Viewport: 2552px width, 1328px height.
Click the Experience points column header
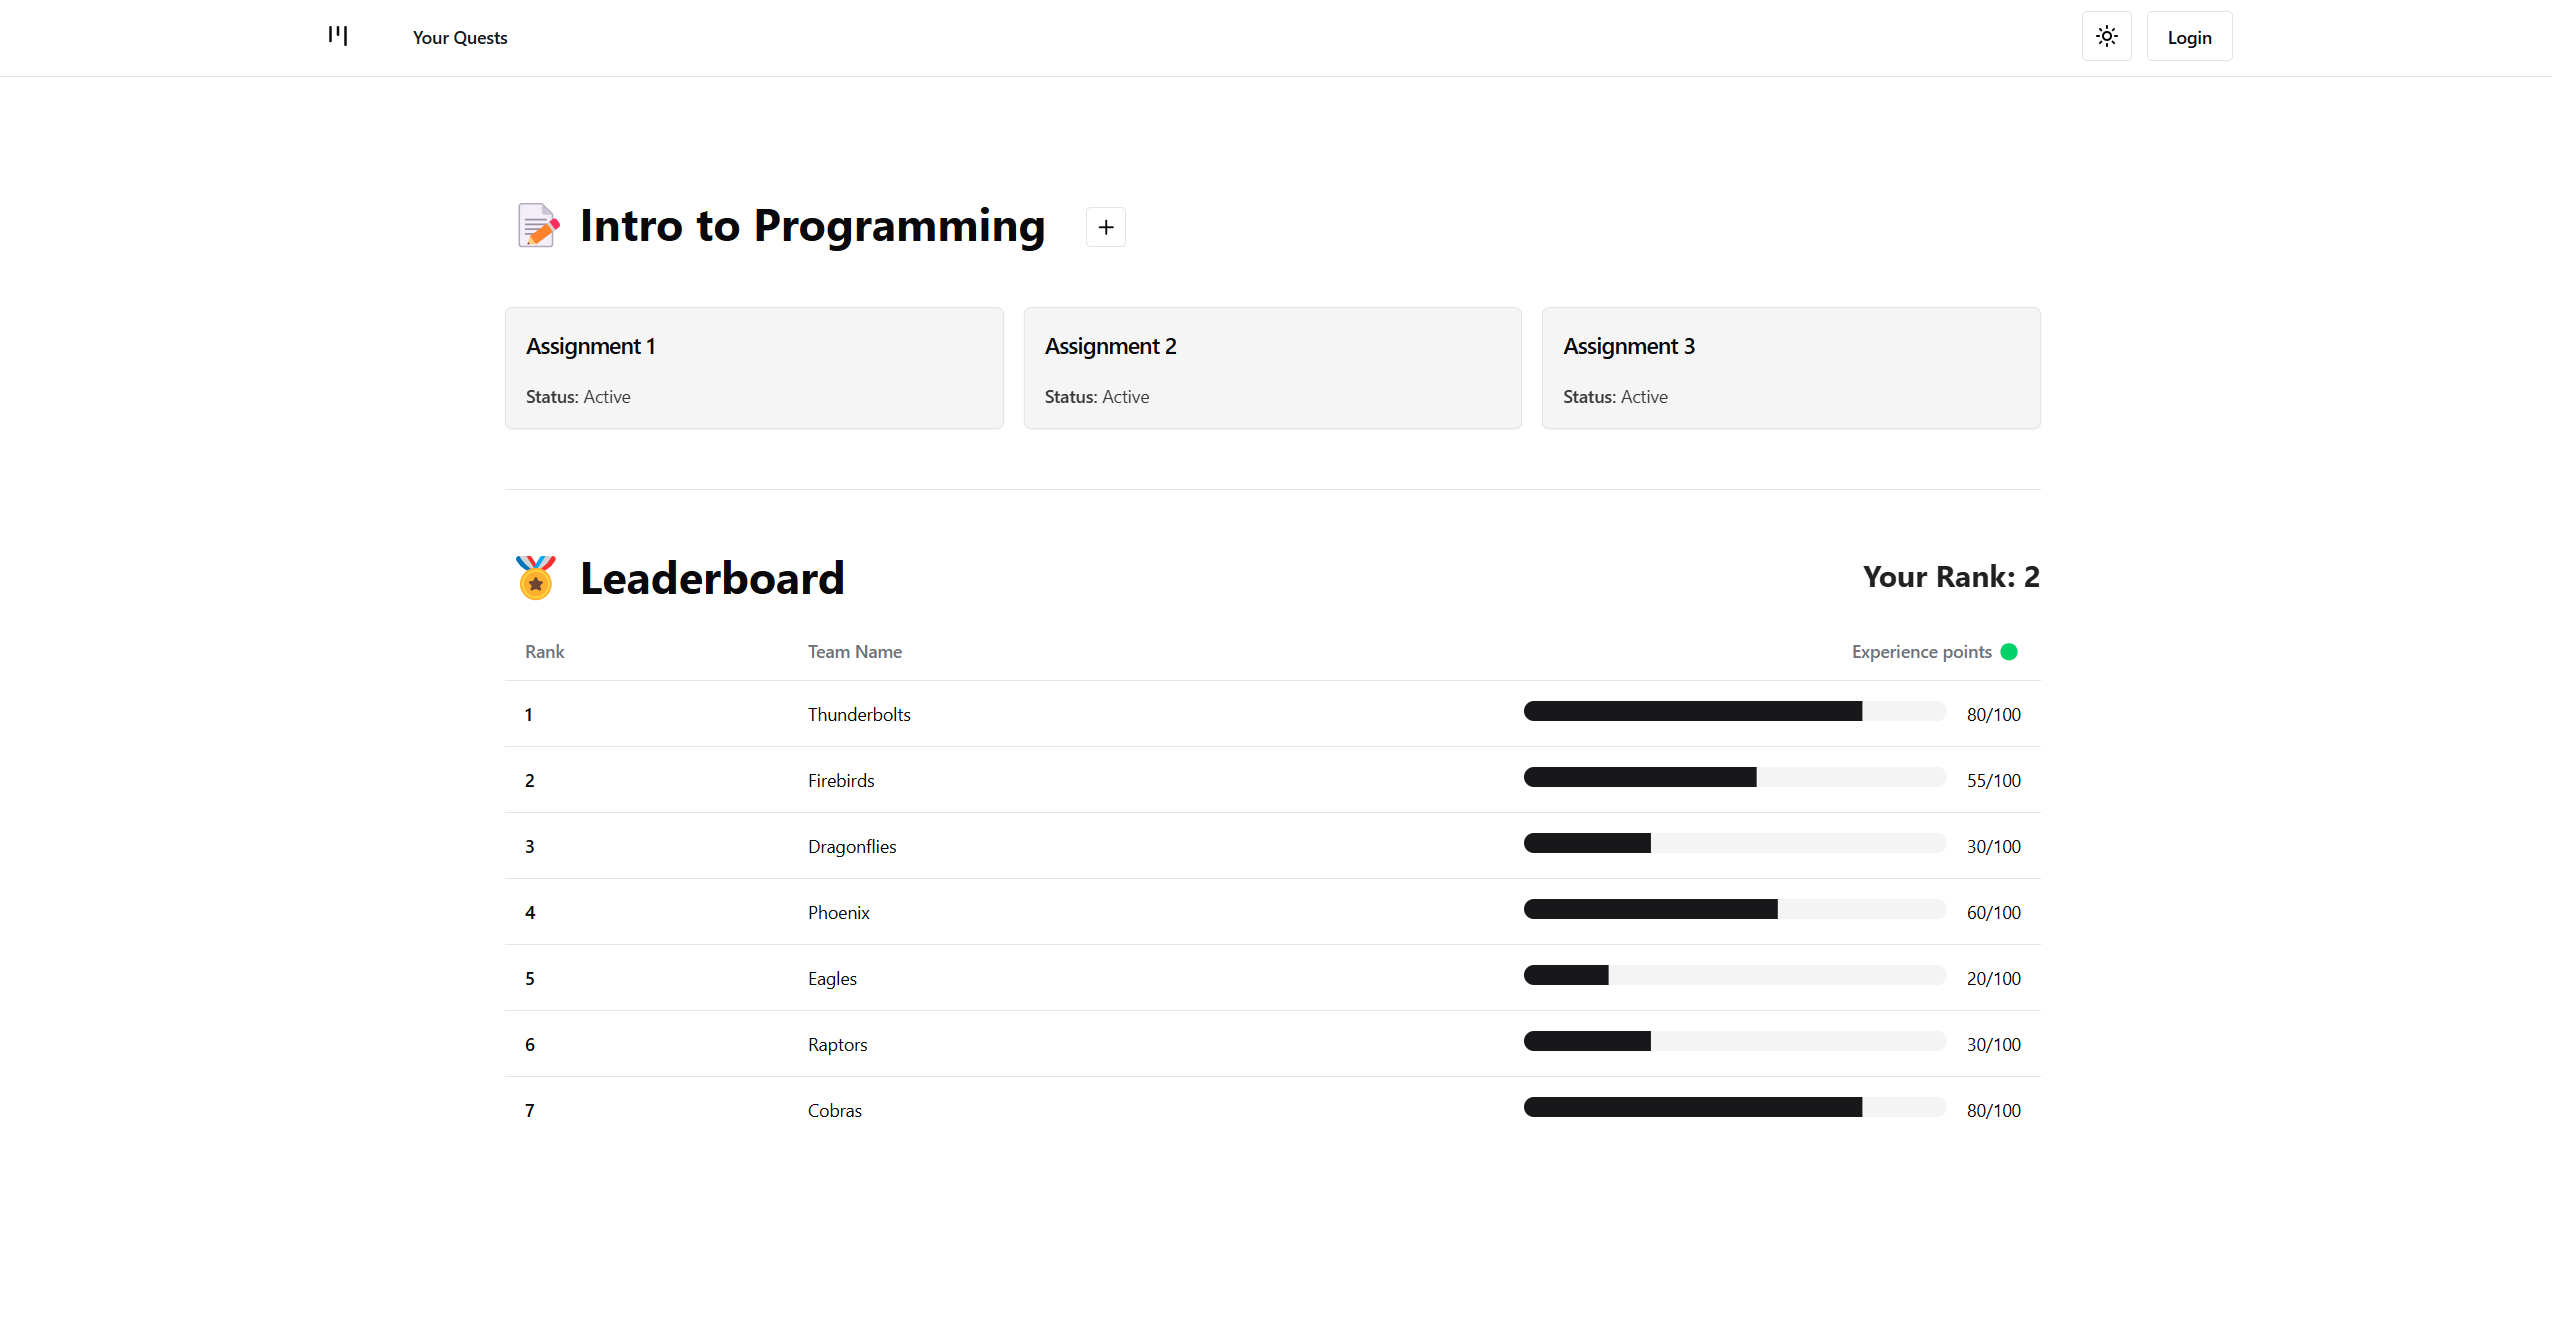pos(1921,652)
